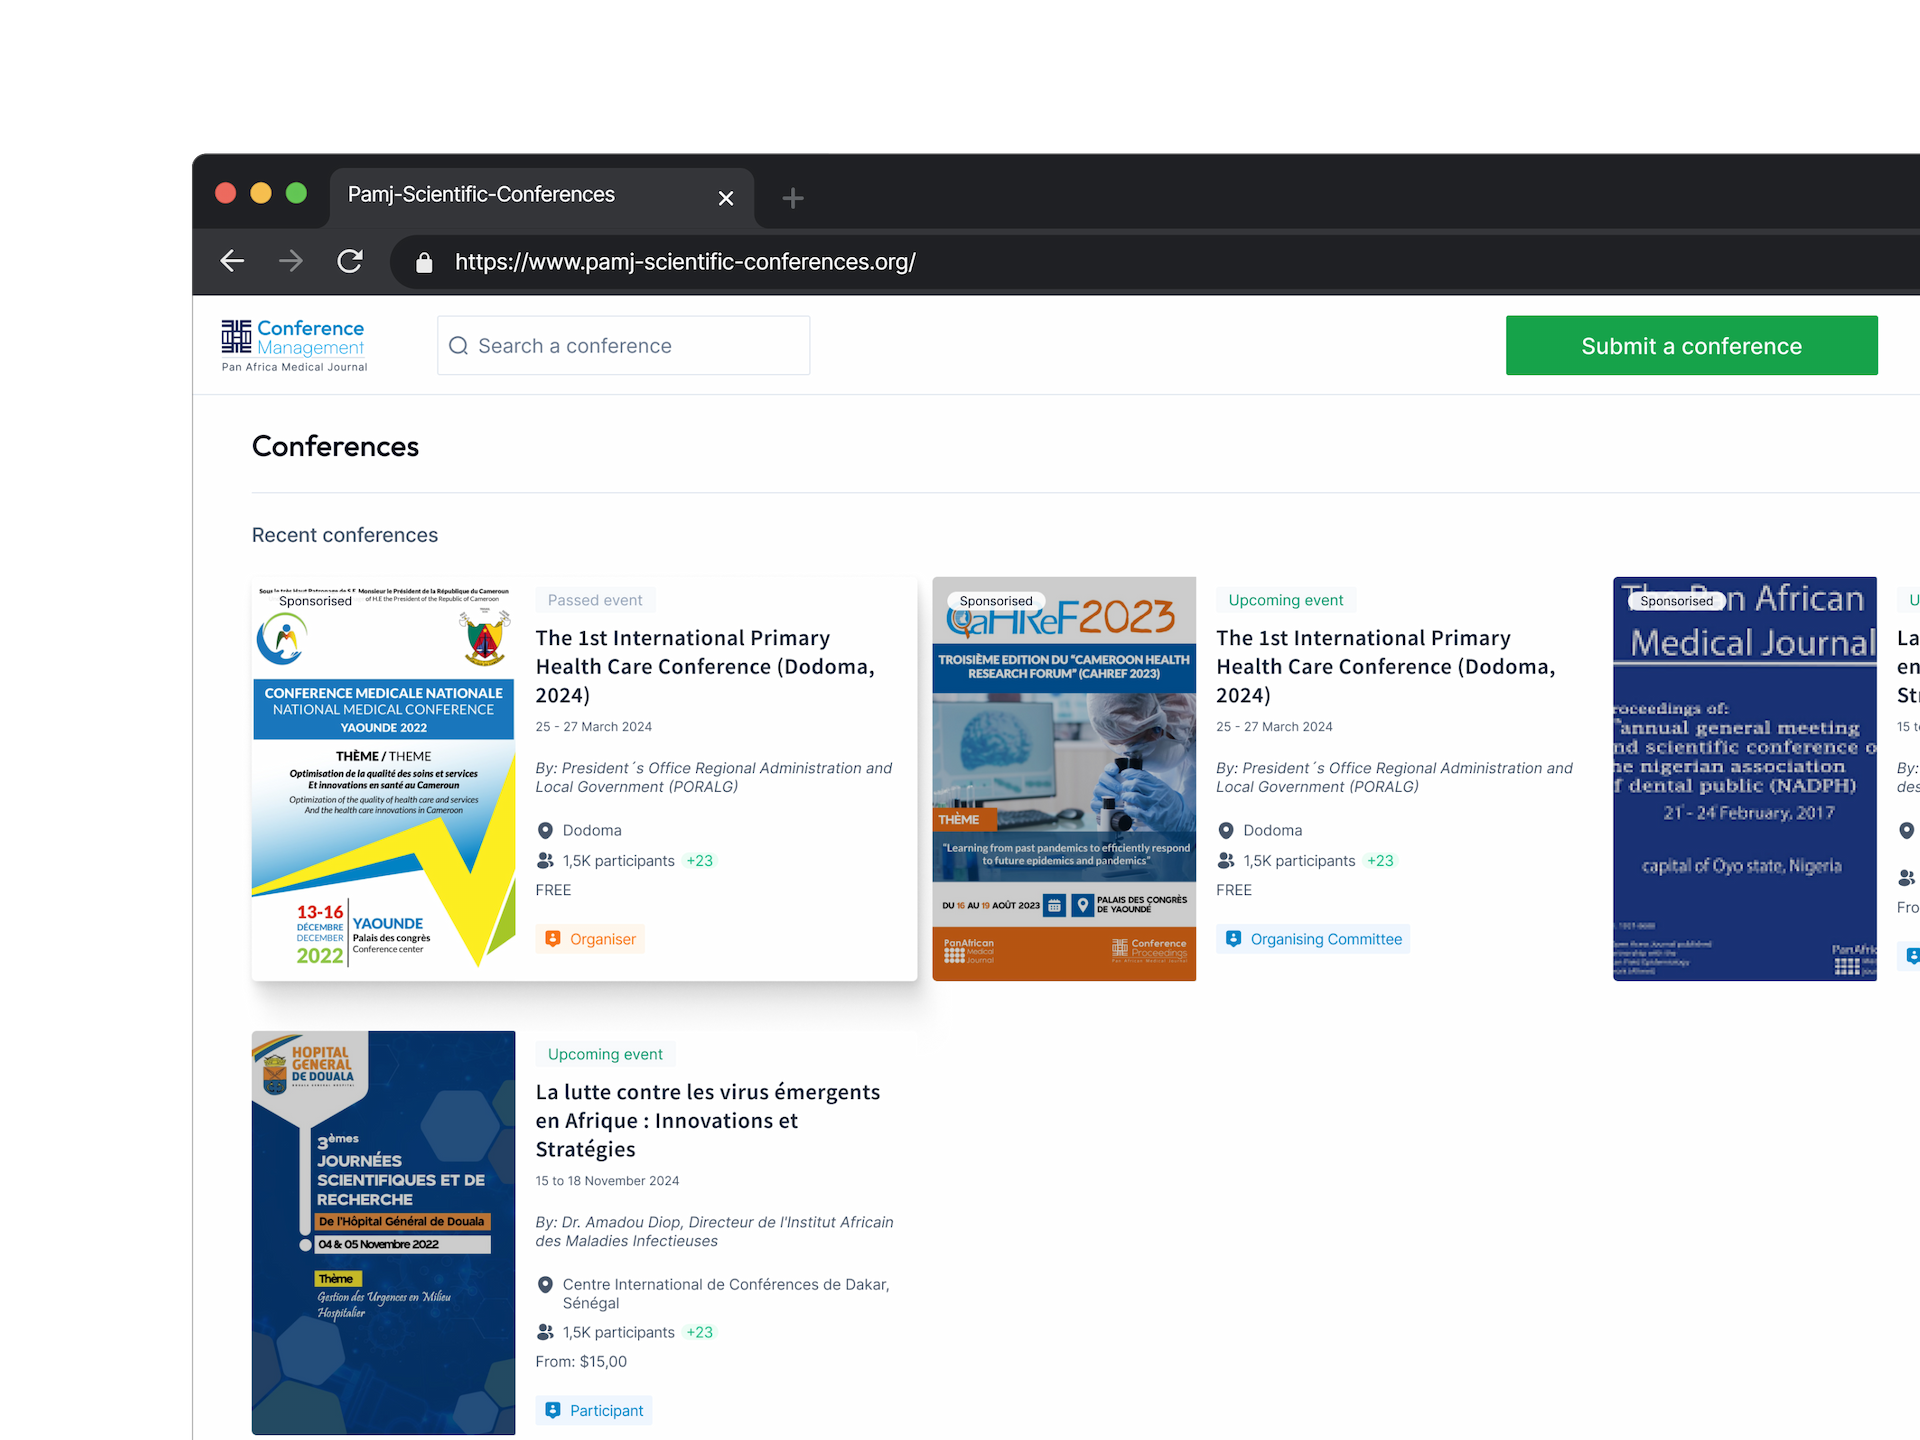Open a new tab with plus icon
The image size is (1920, 1440).
[793, 198]
